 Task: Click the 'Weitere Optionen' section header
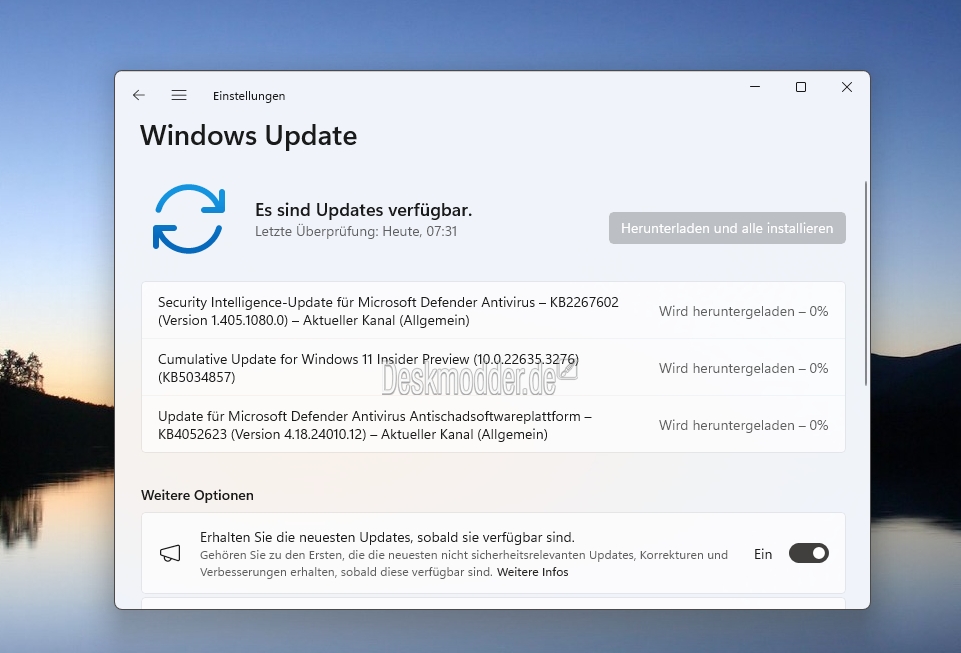[x=197, y=495]
